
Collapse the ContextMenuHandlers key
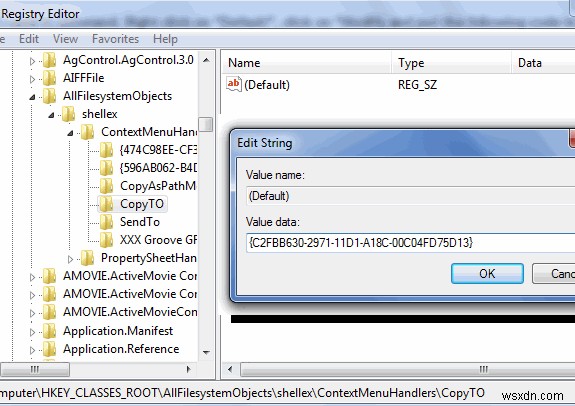click(x=70, y=133)
